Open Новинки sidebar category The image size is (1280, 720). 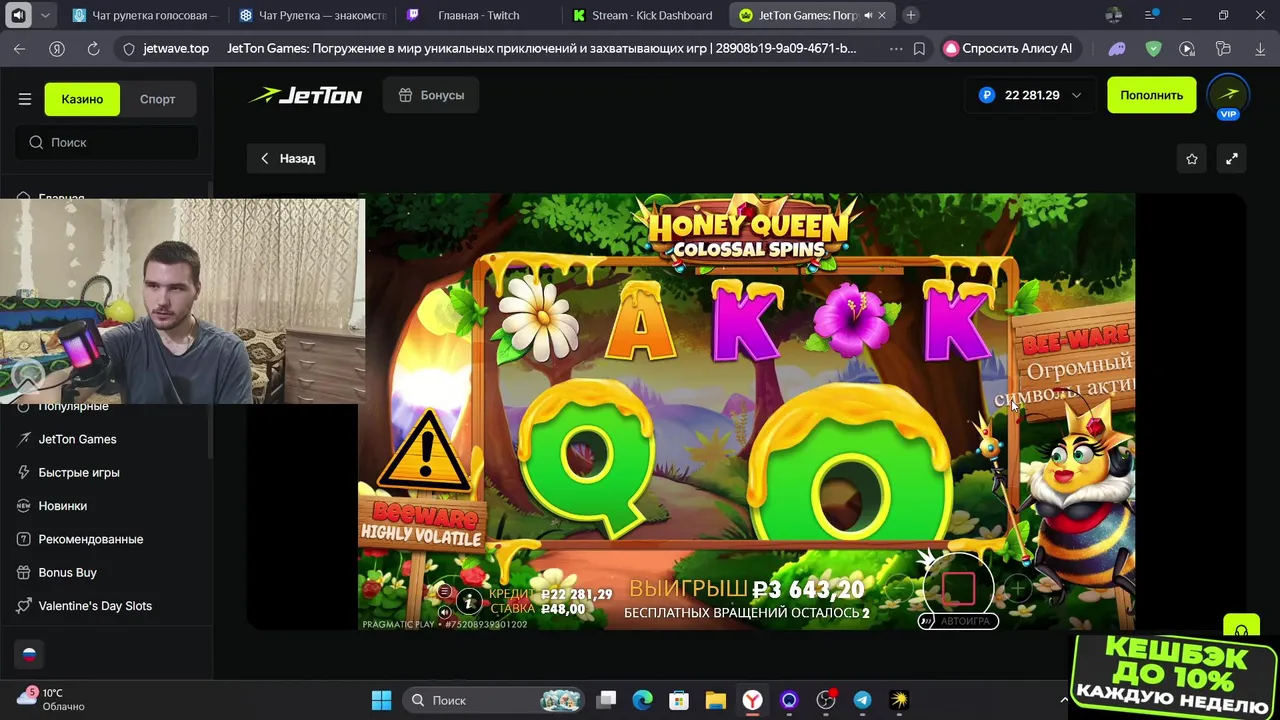tap(62, 506)
